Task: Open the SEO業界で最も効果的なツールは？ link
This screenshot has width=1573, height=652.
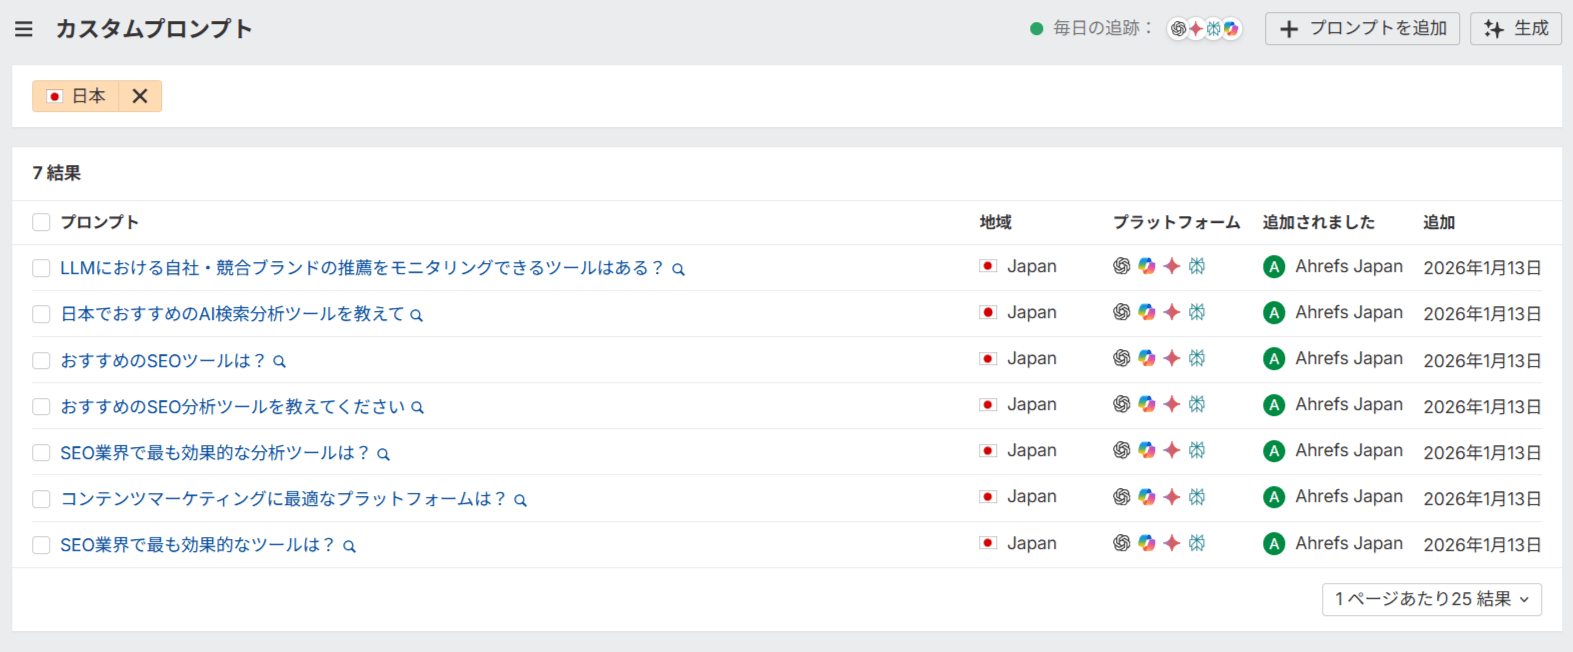Action: click(197, 545)
